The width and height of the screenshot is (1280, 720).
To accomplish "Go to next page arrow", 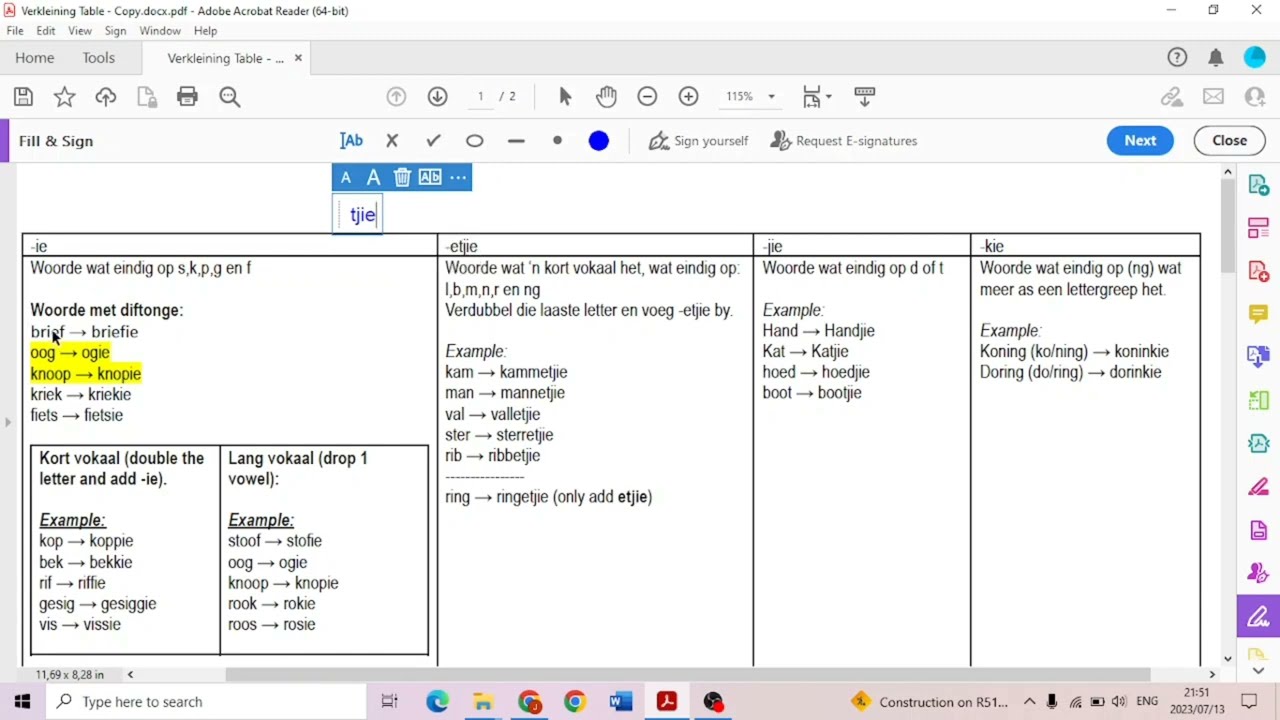I will (437, 97).
